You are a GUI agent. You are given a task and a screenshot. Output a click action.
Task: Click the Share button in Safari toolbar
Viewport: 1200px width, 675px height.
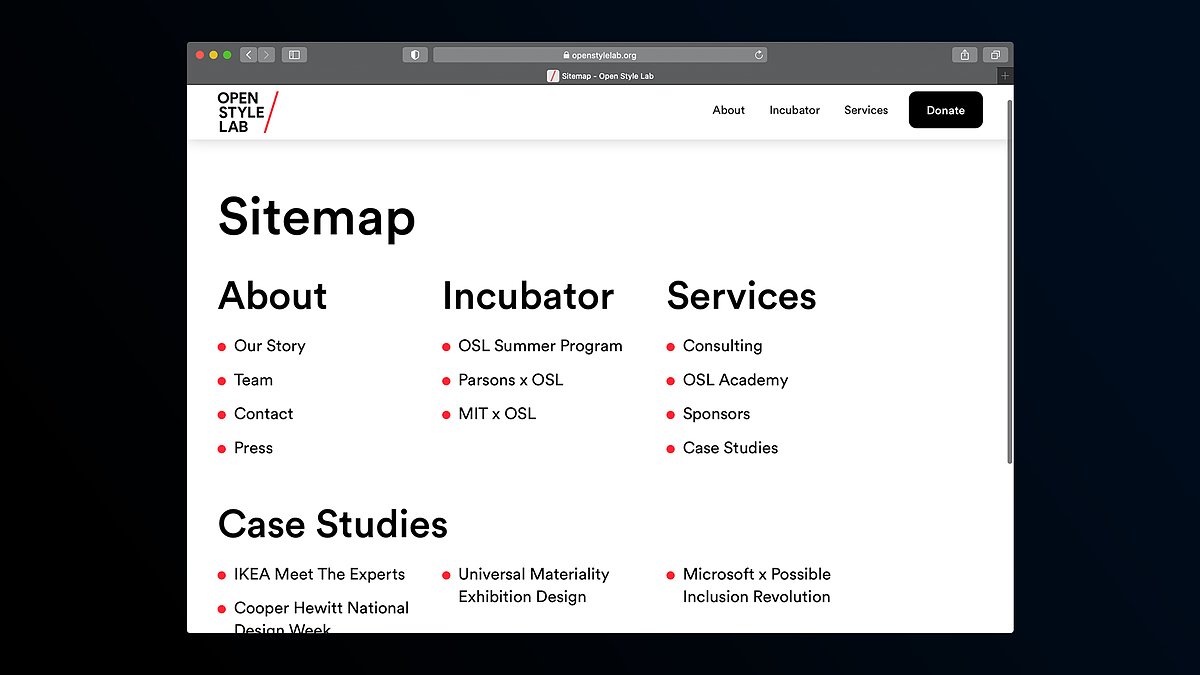coord(964,55)
